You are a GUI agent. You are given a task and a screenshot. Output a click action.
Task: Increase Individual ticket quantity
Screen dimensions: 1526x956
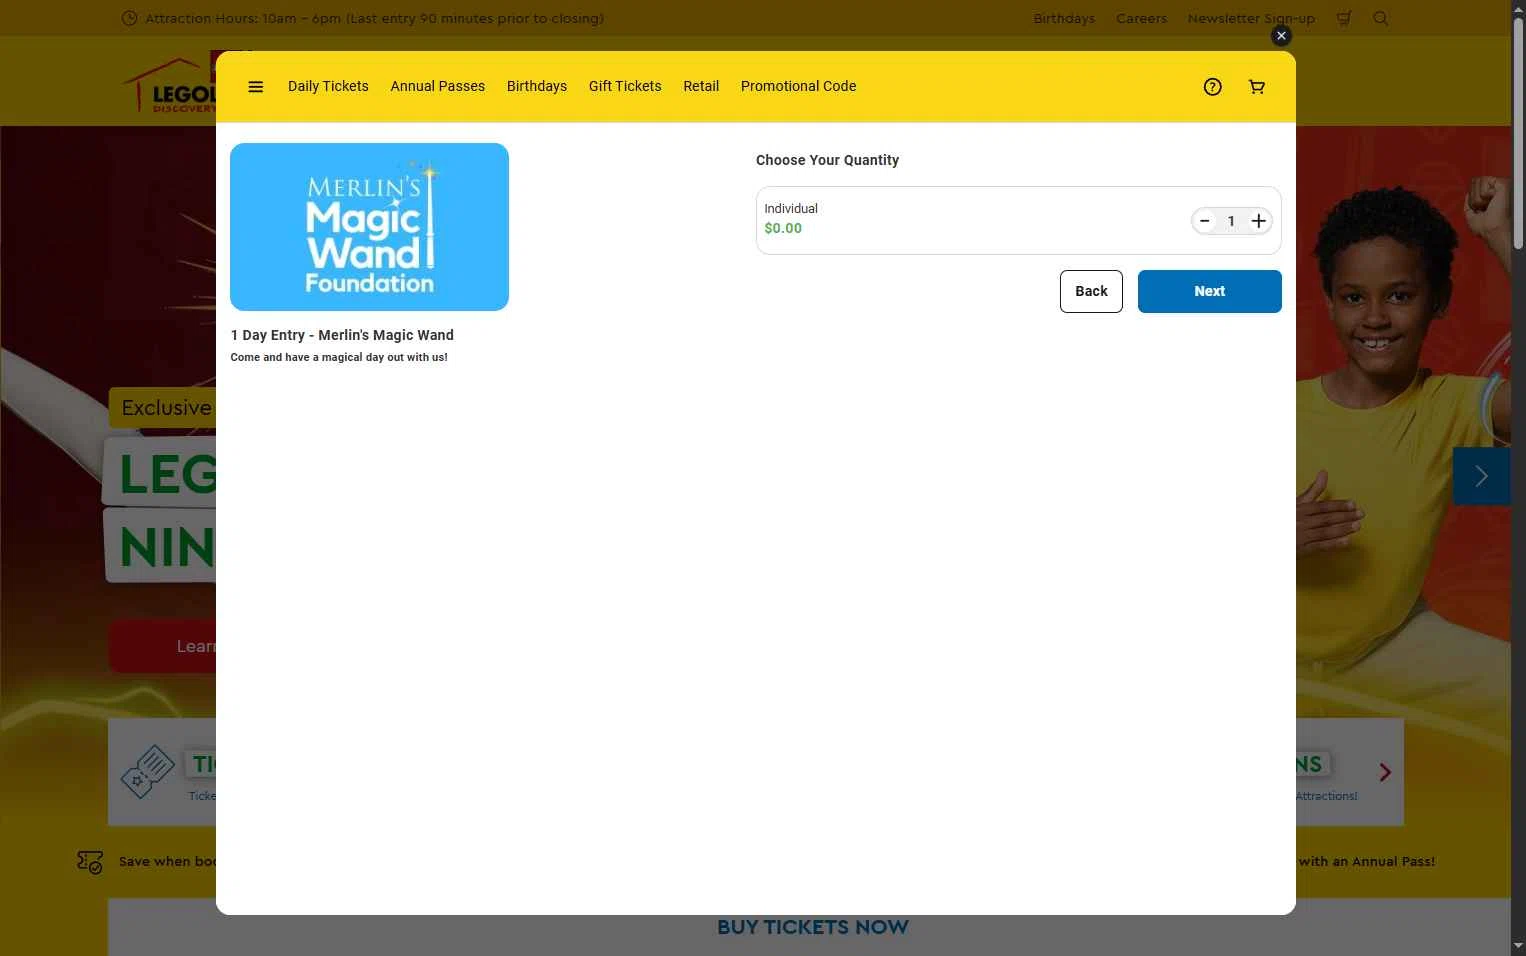point(1258,221)
